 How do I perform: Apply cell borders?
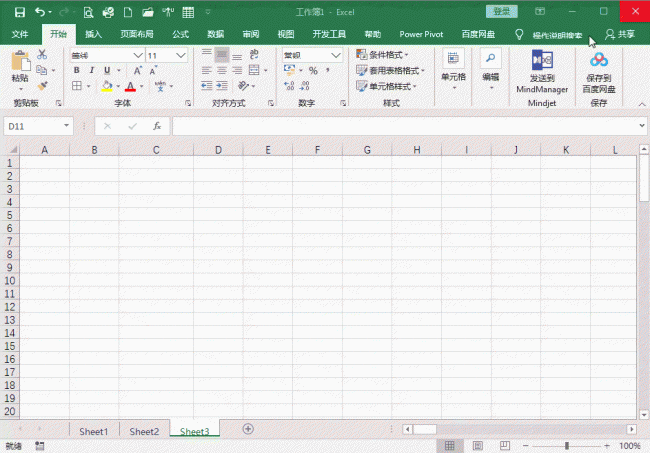pos(77,86)
